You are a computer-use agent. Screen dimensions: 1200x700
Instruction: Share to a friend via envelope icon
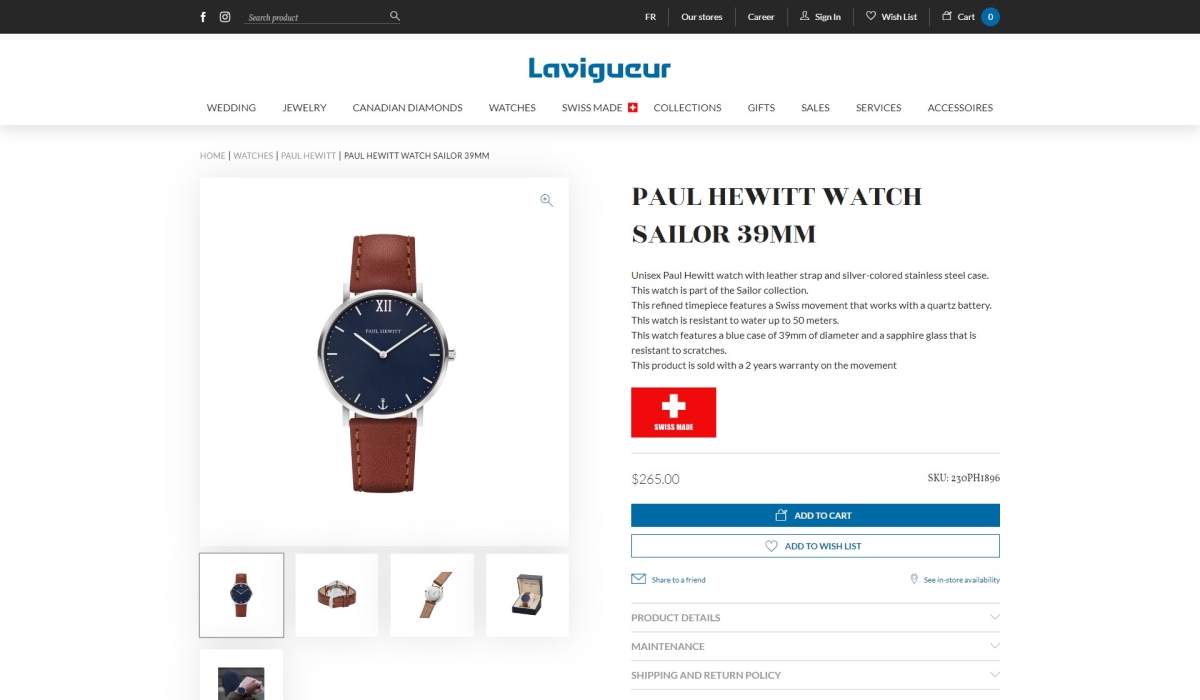tap(638, 579)
